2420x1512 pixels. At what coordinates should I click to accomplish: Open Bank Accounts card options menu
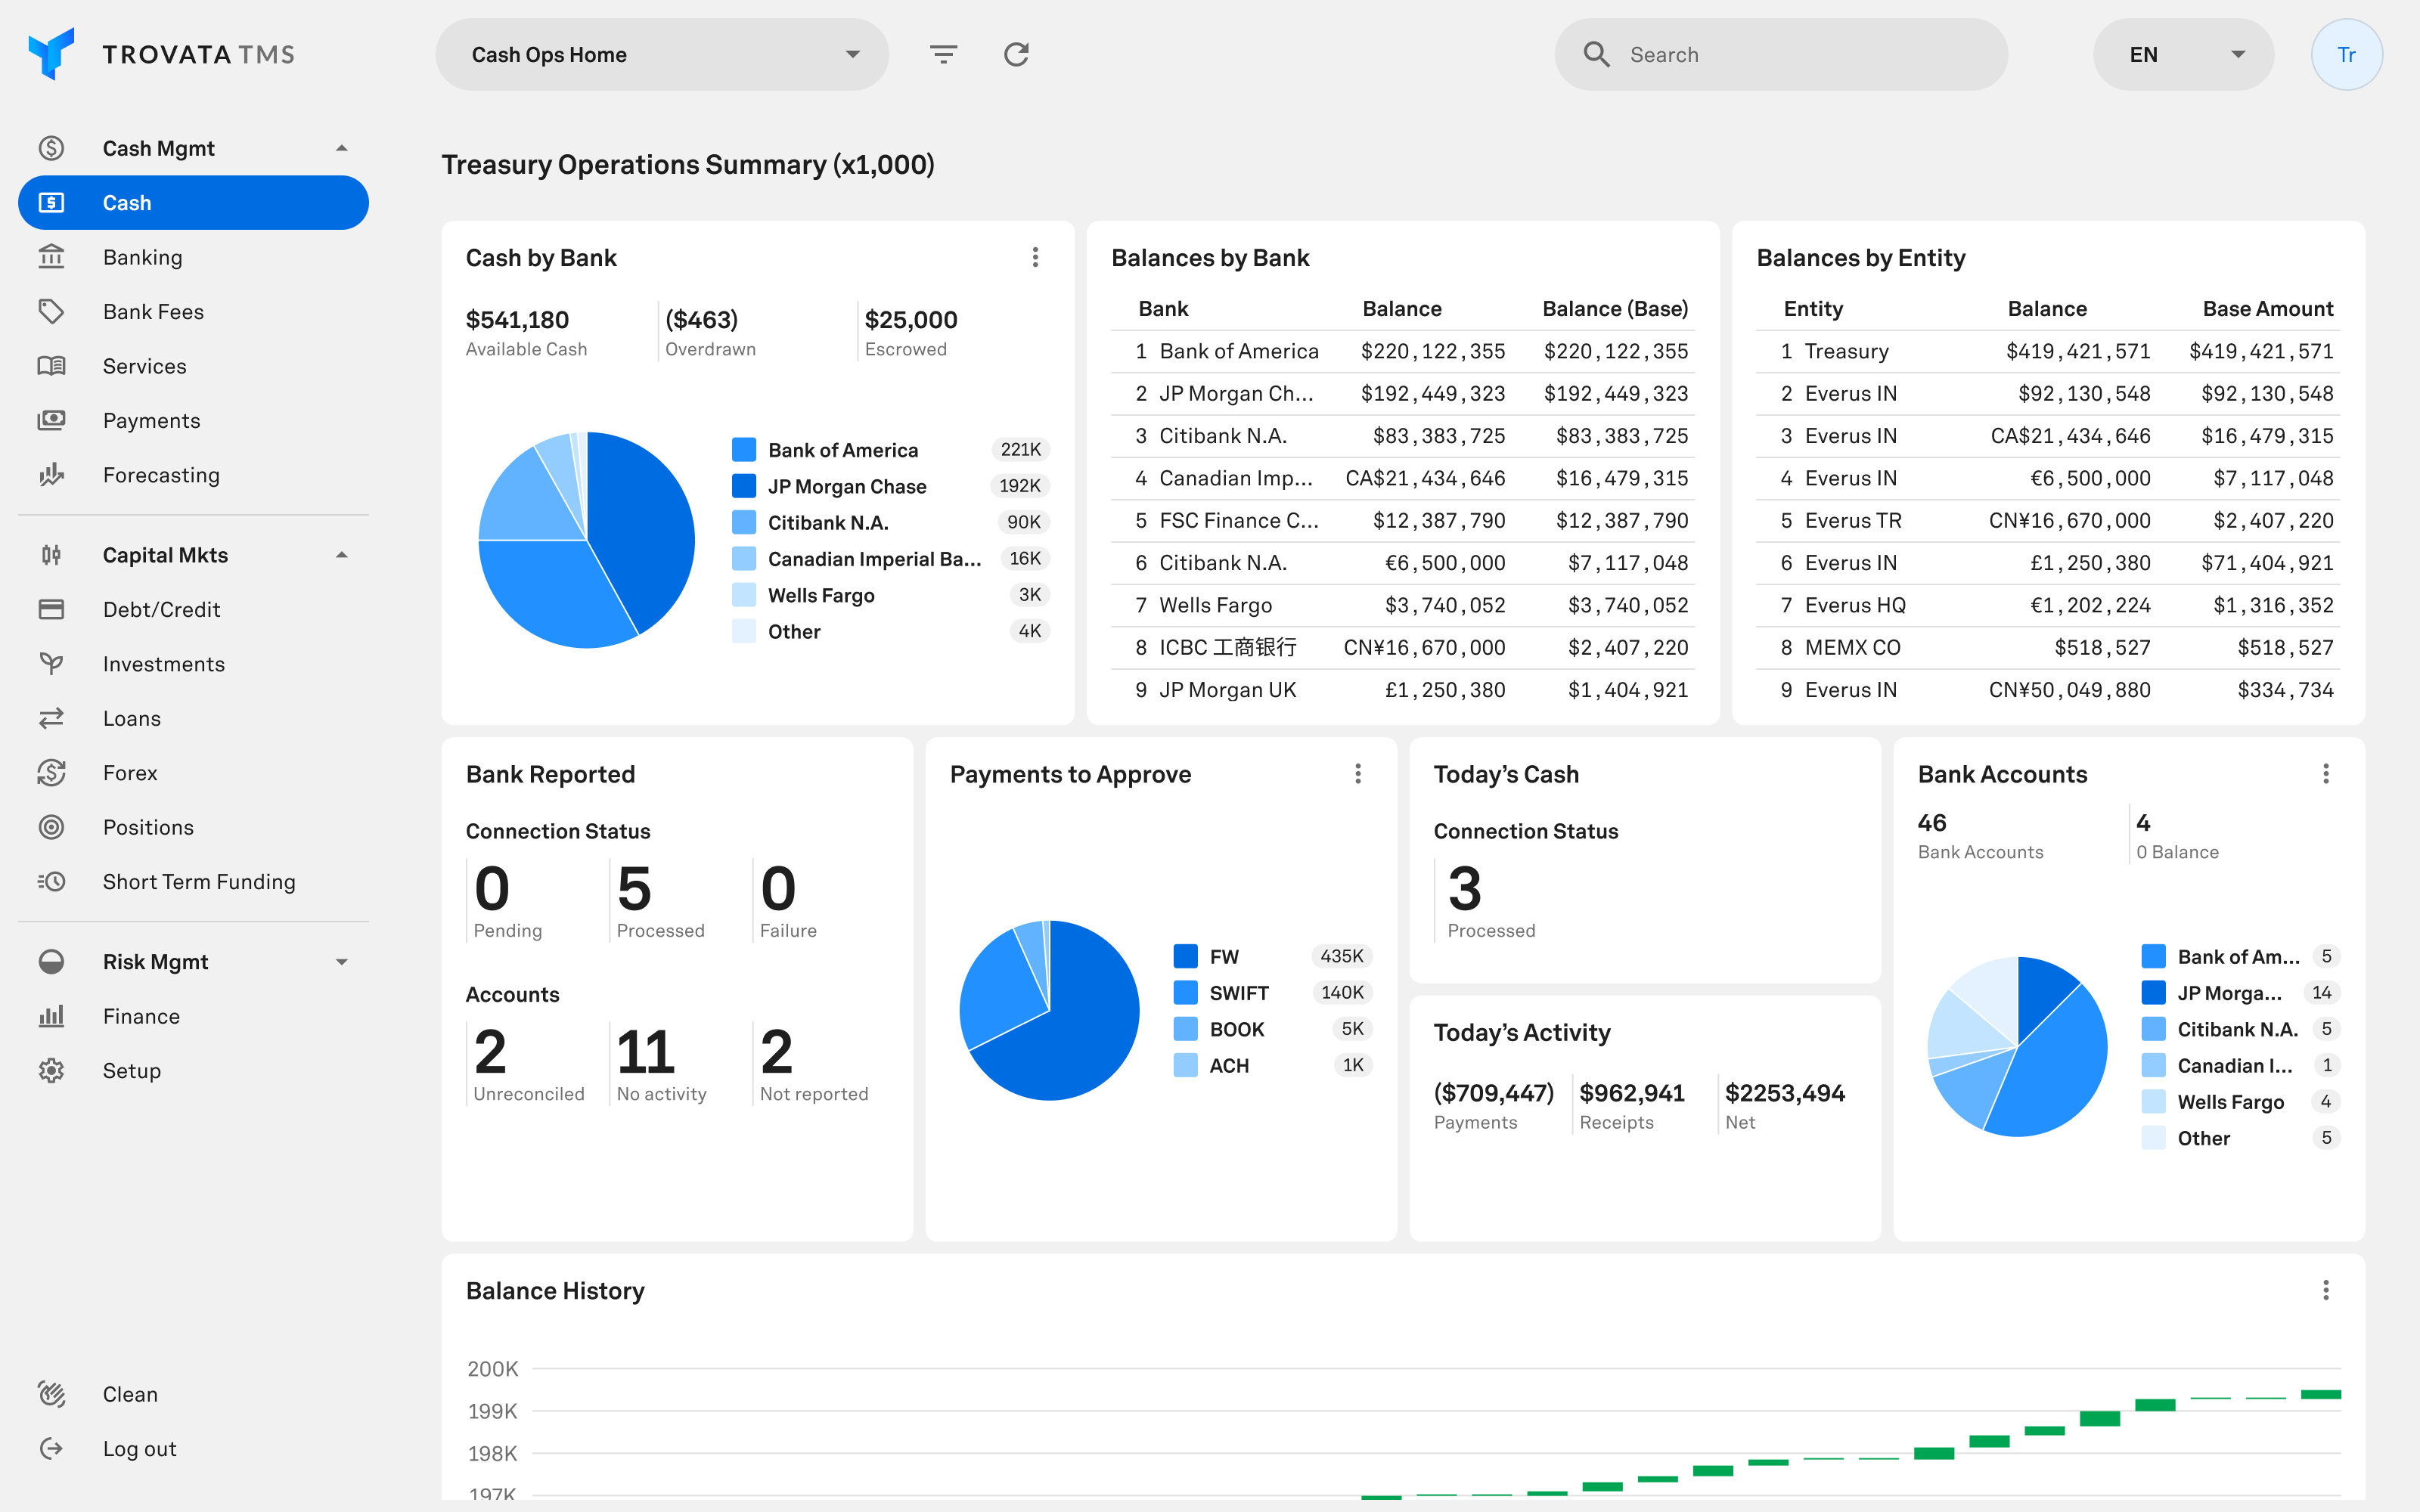pos(2325,773)
